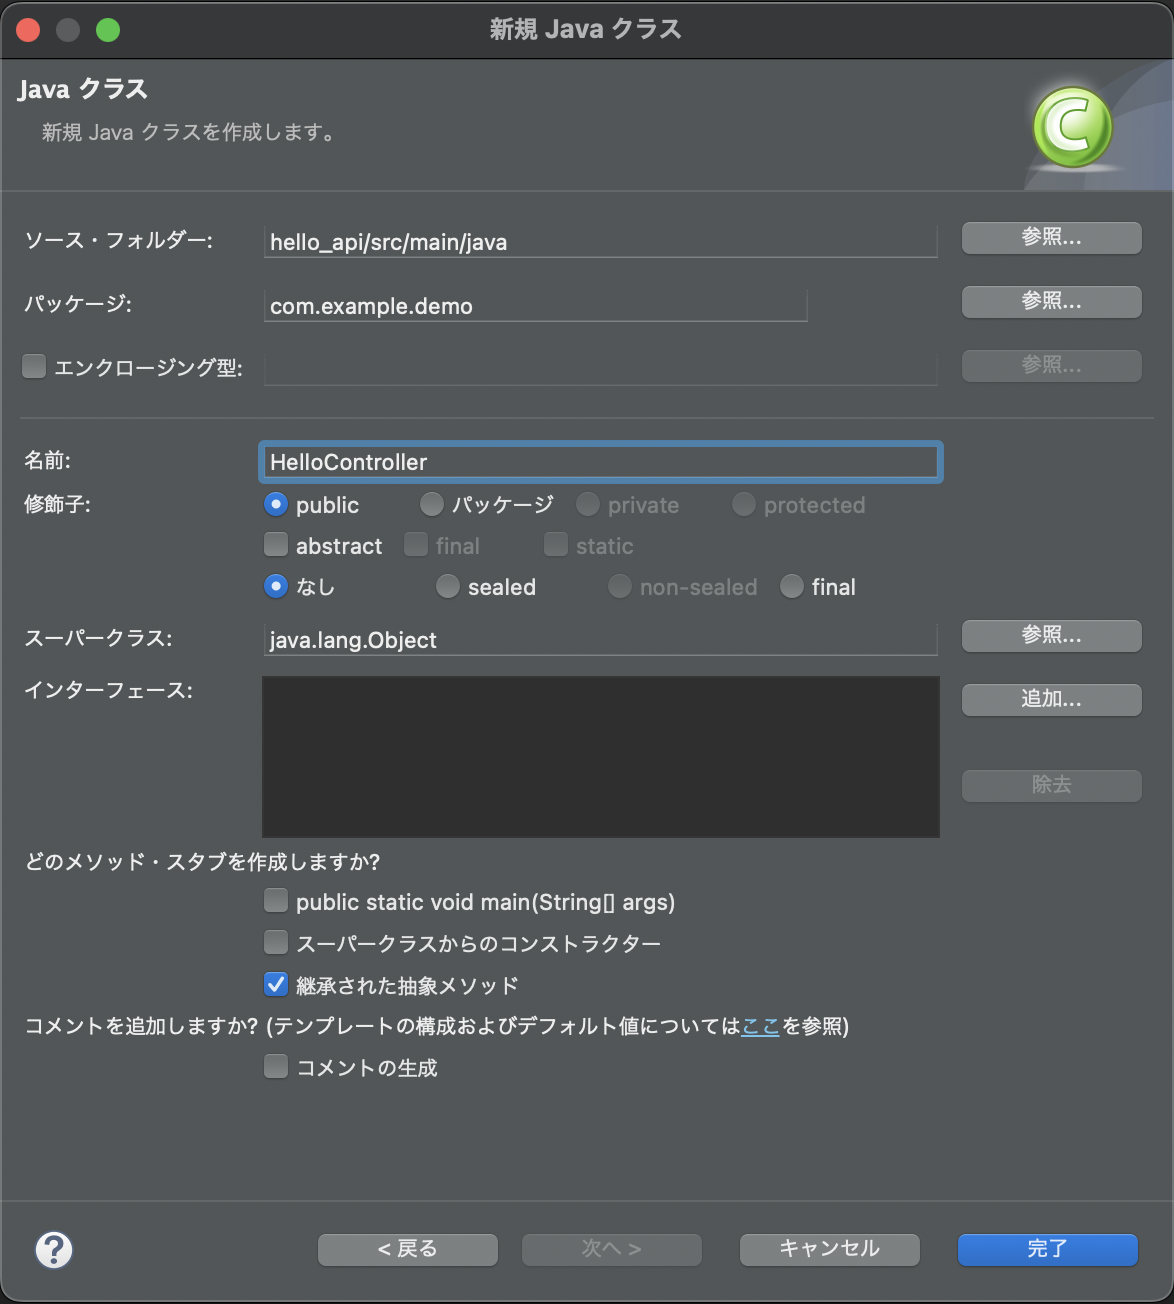The height and width of the screenshot is (1304, 1174).
Task: Open the ここ template configuration link
Action: (759, 1027)
